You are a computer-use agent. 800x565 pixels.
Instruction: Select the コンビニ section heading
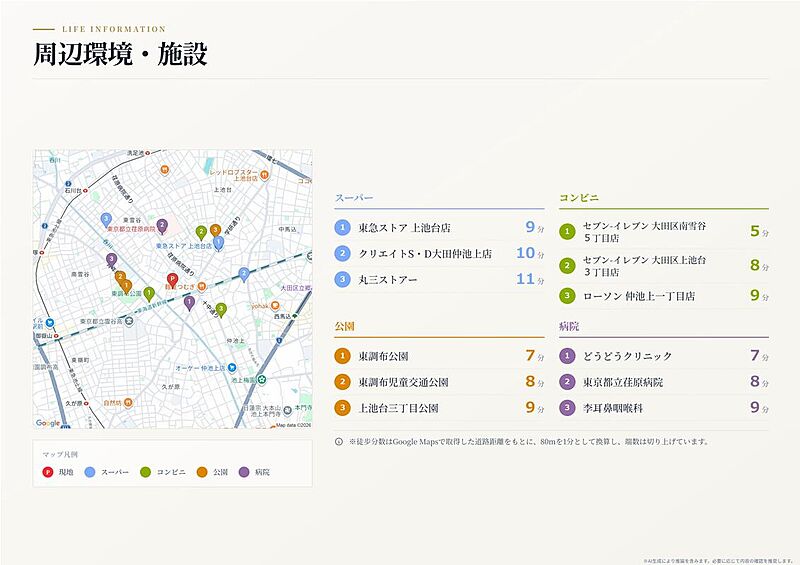(x=579, y=198)
